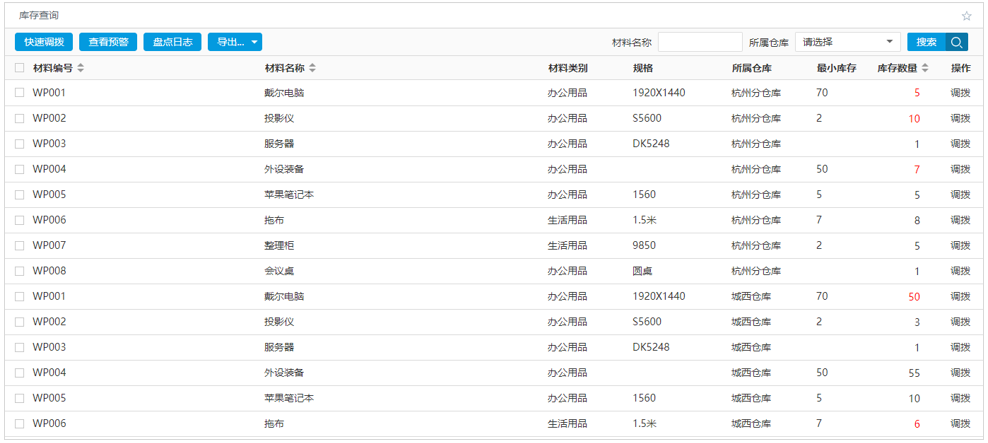988x443 pixels.
Task: Toggle checkbox for last WP006 拖布 row
Action: coord(20,424)
